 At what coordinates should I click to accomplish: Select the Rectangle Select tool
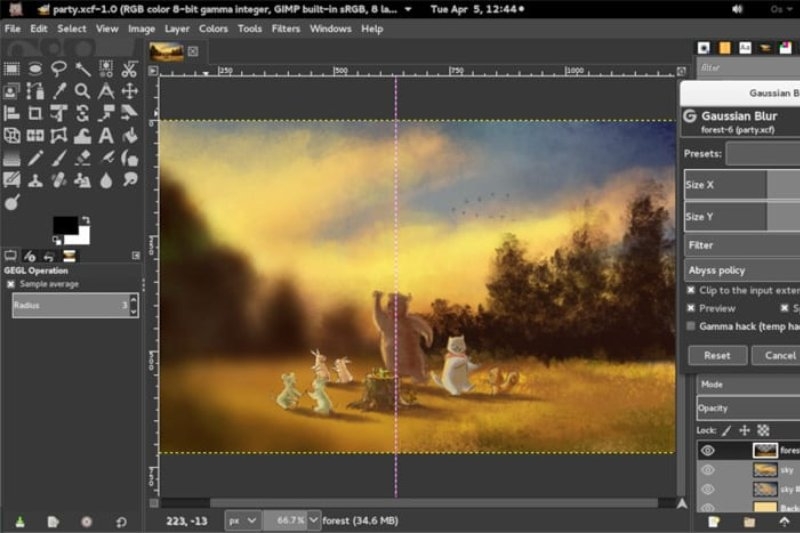[x=11, y=68]
